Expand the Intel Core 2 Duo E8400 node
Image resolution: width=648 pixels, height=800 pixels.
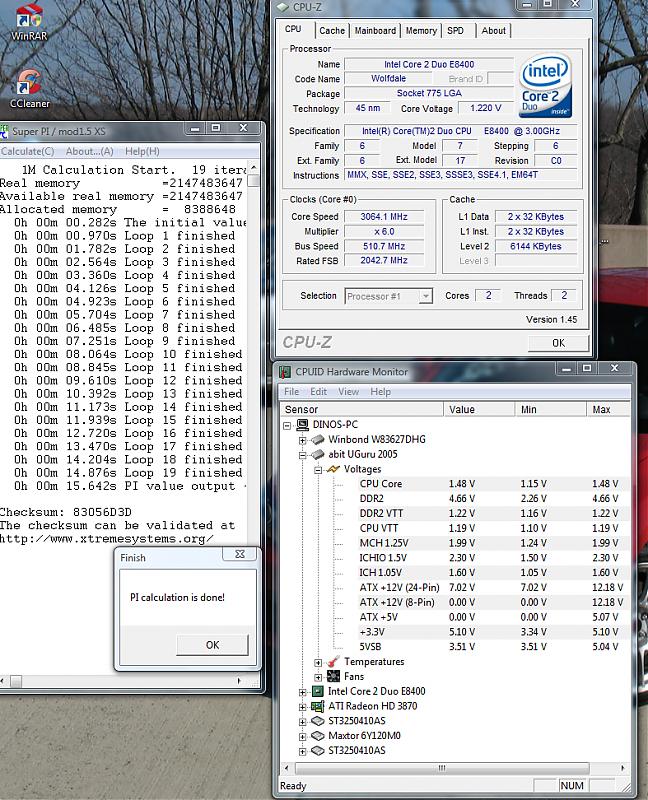pyautogui.click(x=303, y=692)
